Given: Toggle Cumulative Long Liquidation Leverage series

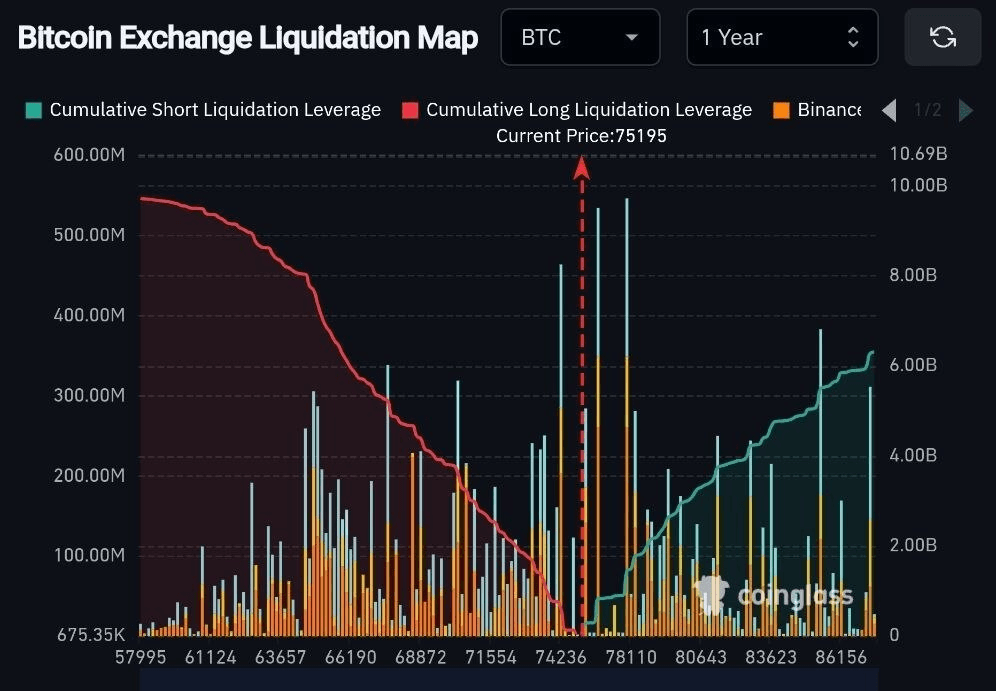Looking at the screenshot, I should 588,110.
